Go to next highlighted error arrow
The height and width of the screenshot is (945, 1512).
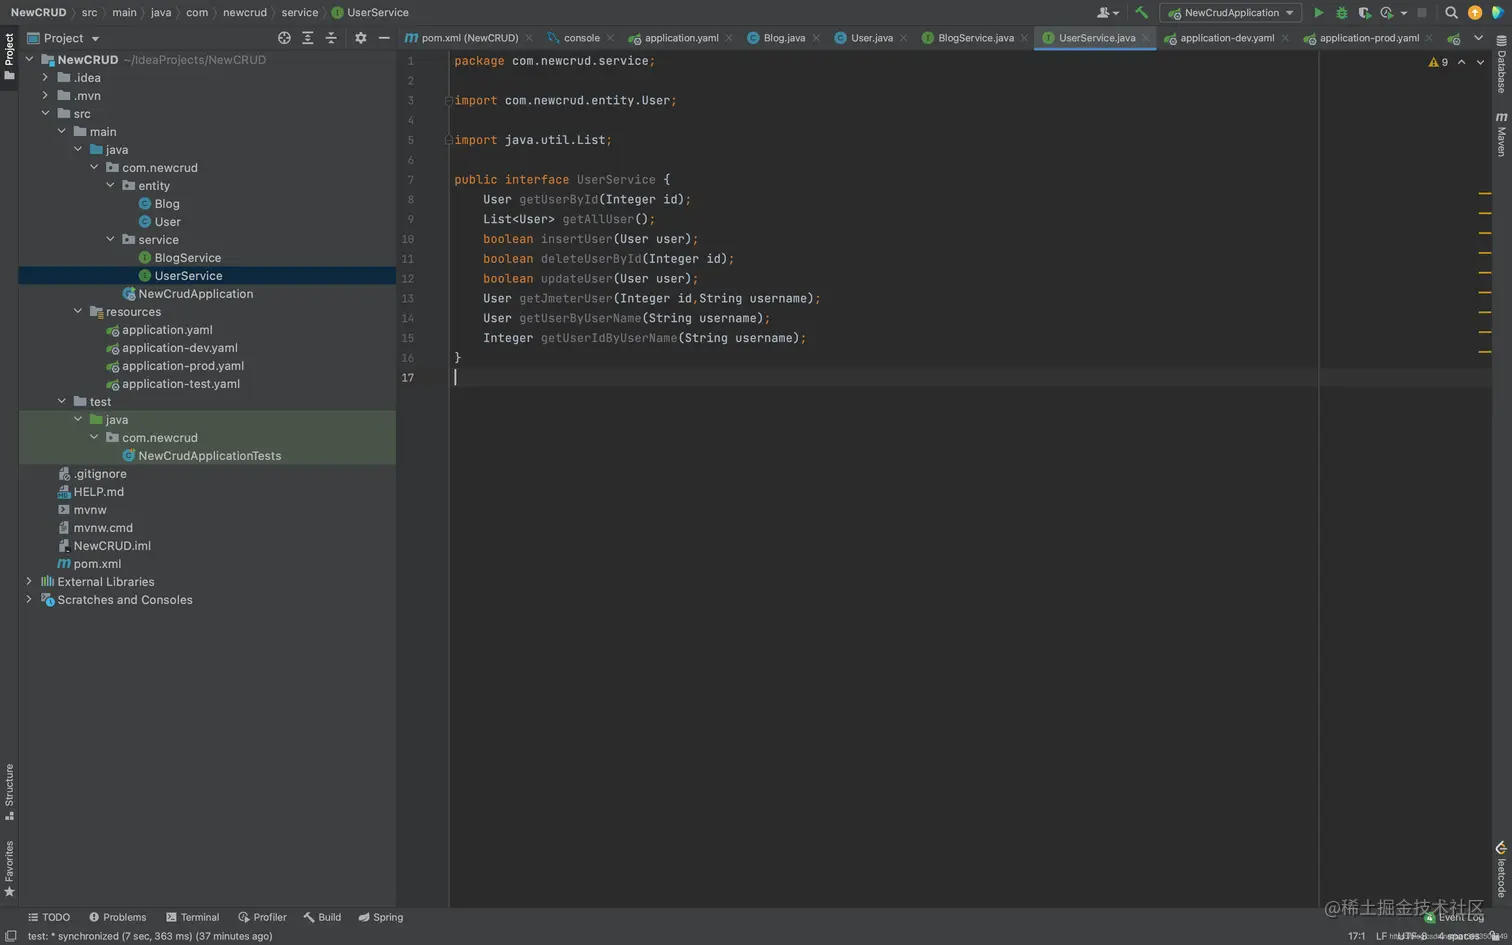(1481, 62)
